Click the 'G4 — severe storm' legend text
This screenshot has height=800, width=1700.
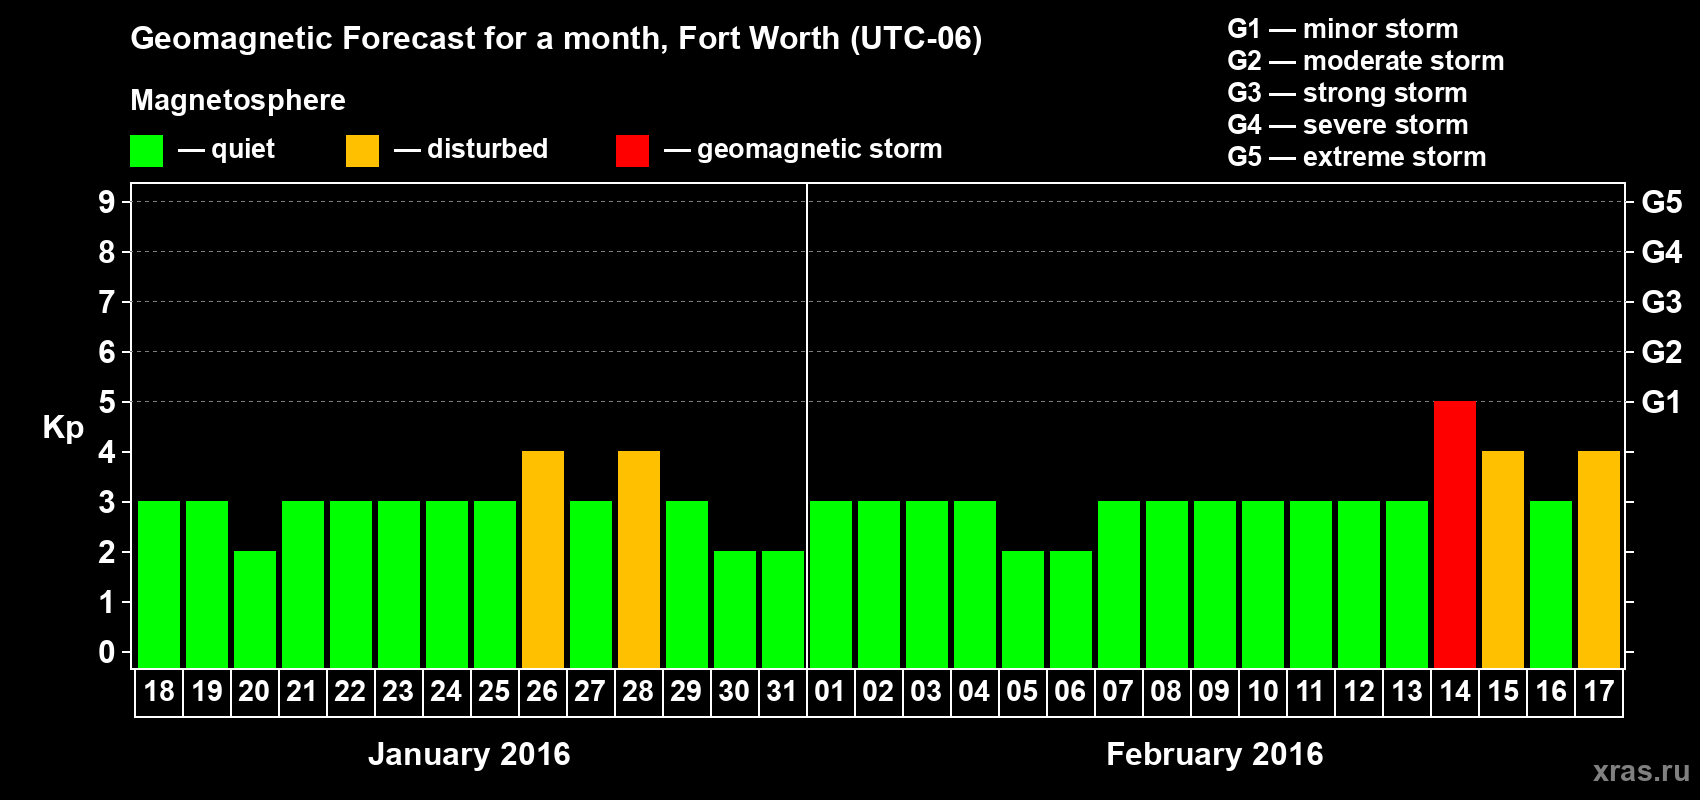click(x=1348, y=125)
